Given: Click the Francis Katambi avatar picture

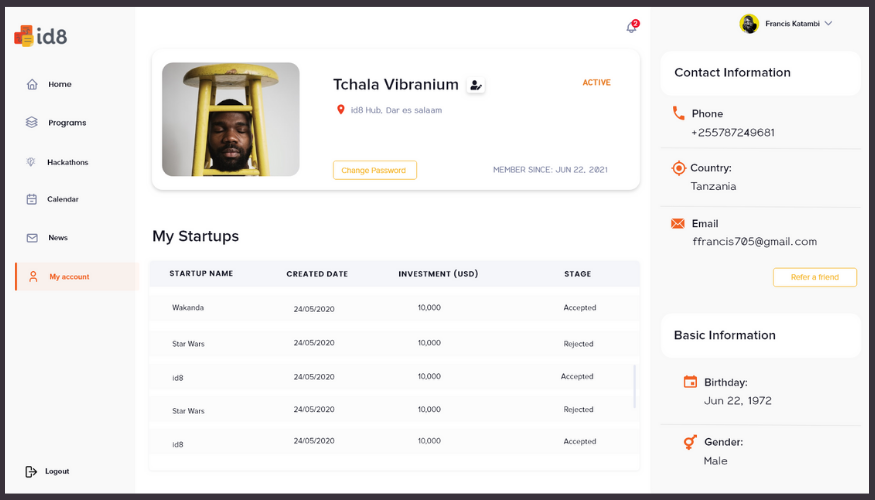Looking at the screenshot, I should point(749,23).
